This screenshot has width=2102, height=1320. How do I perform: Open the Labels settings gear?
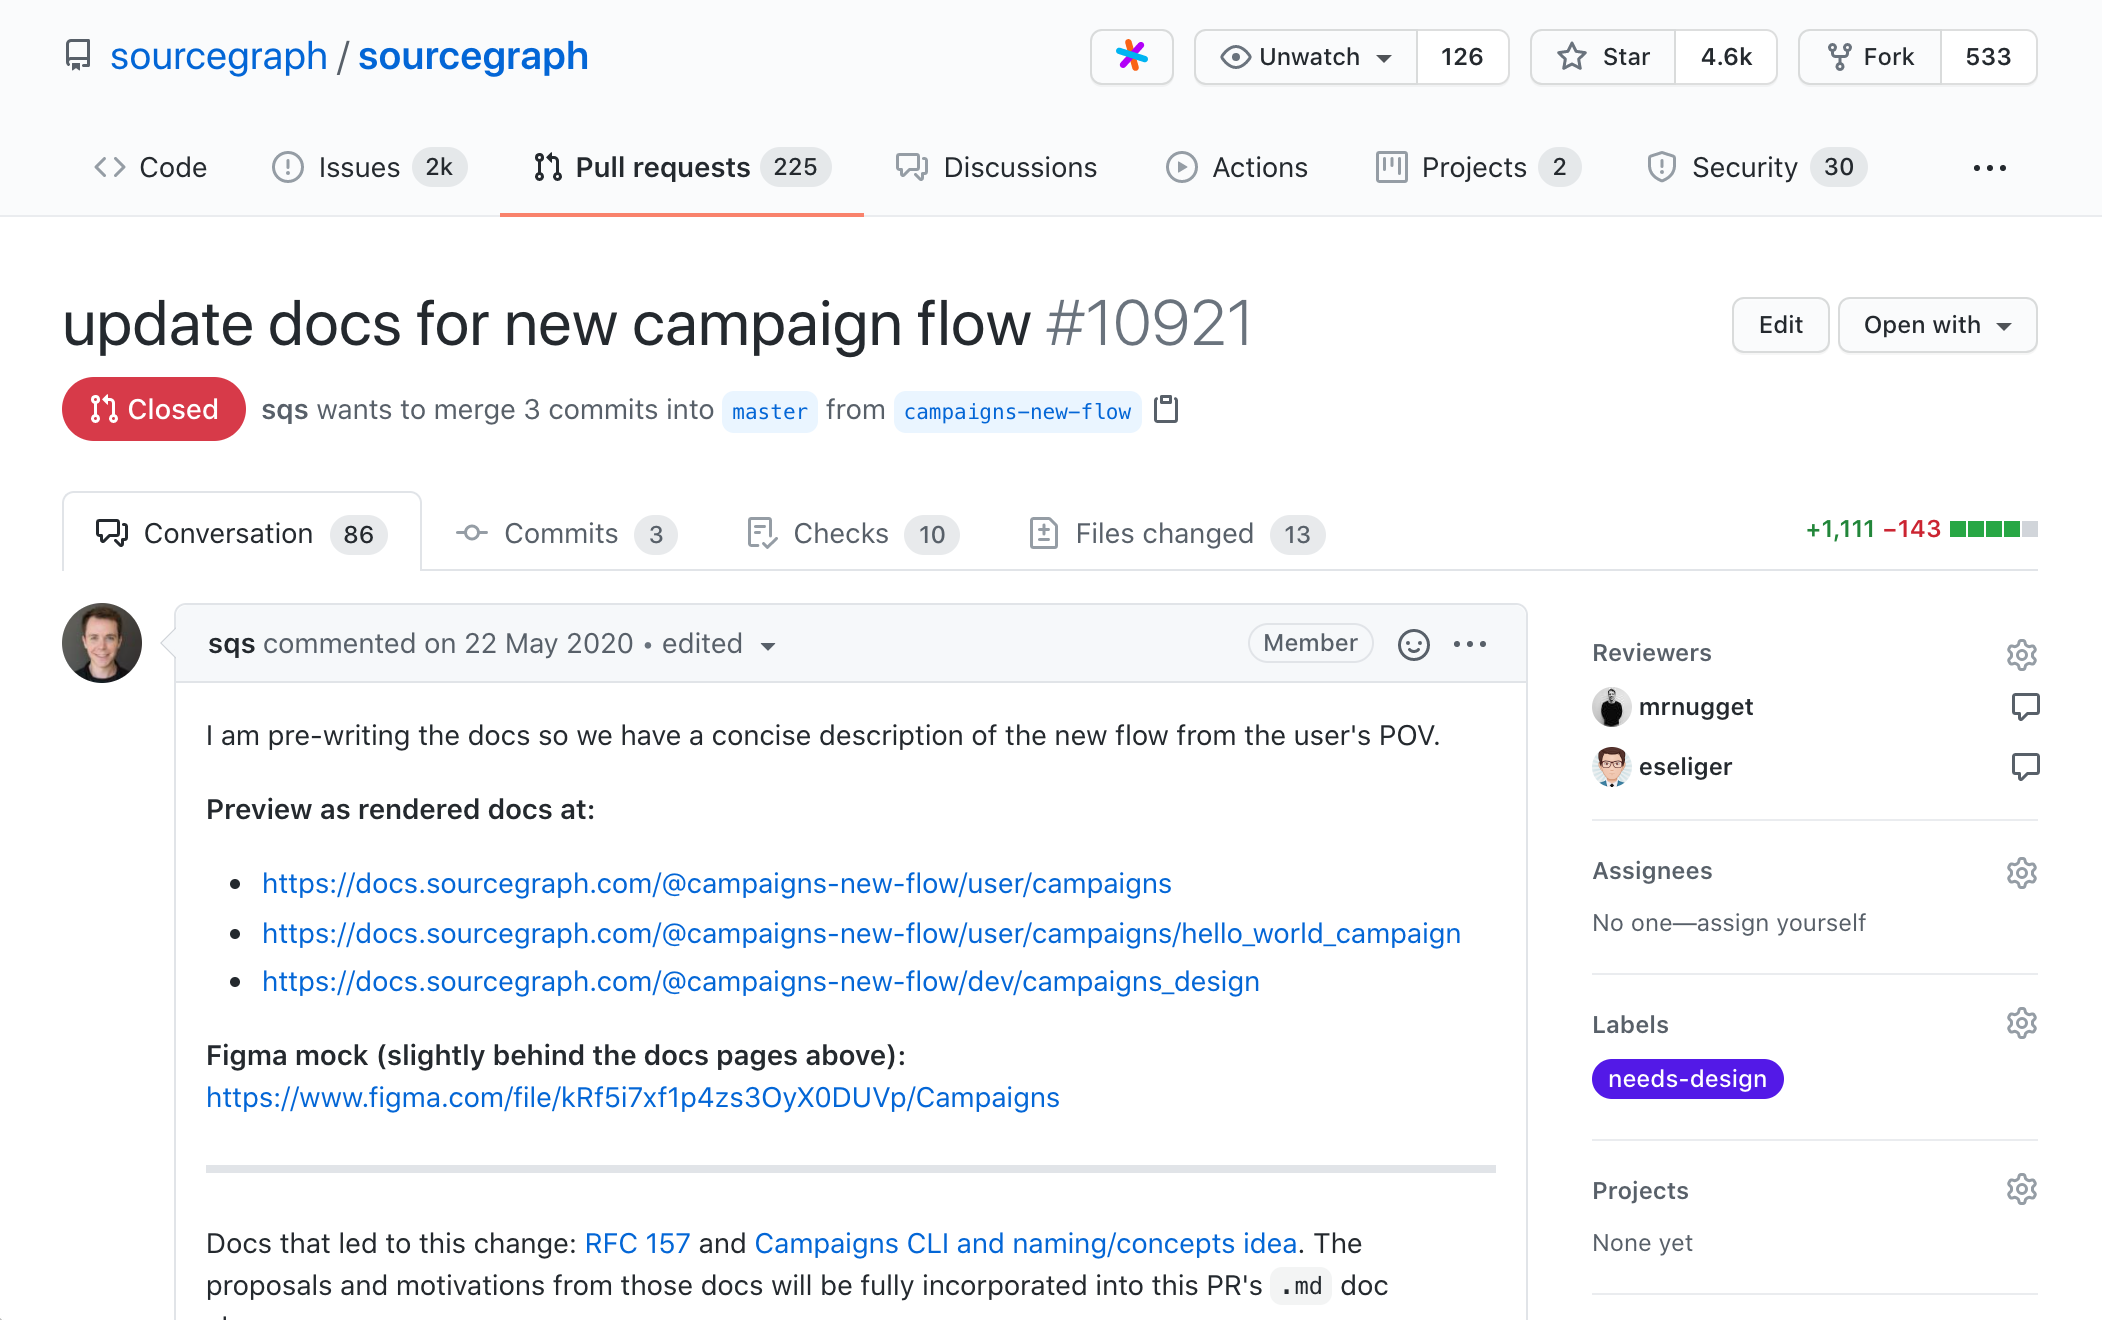[2022, 1023]
